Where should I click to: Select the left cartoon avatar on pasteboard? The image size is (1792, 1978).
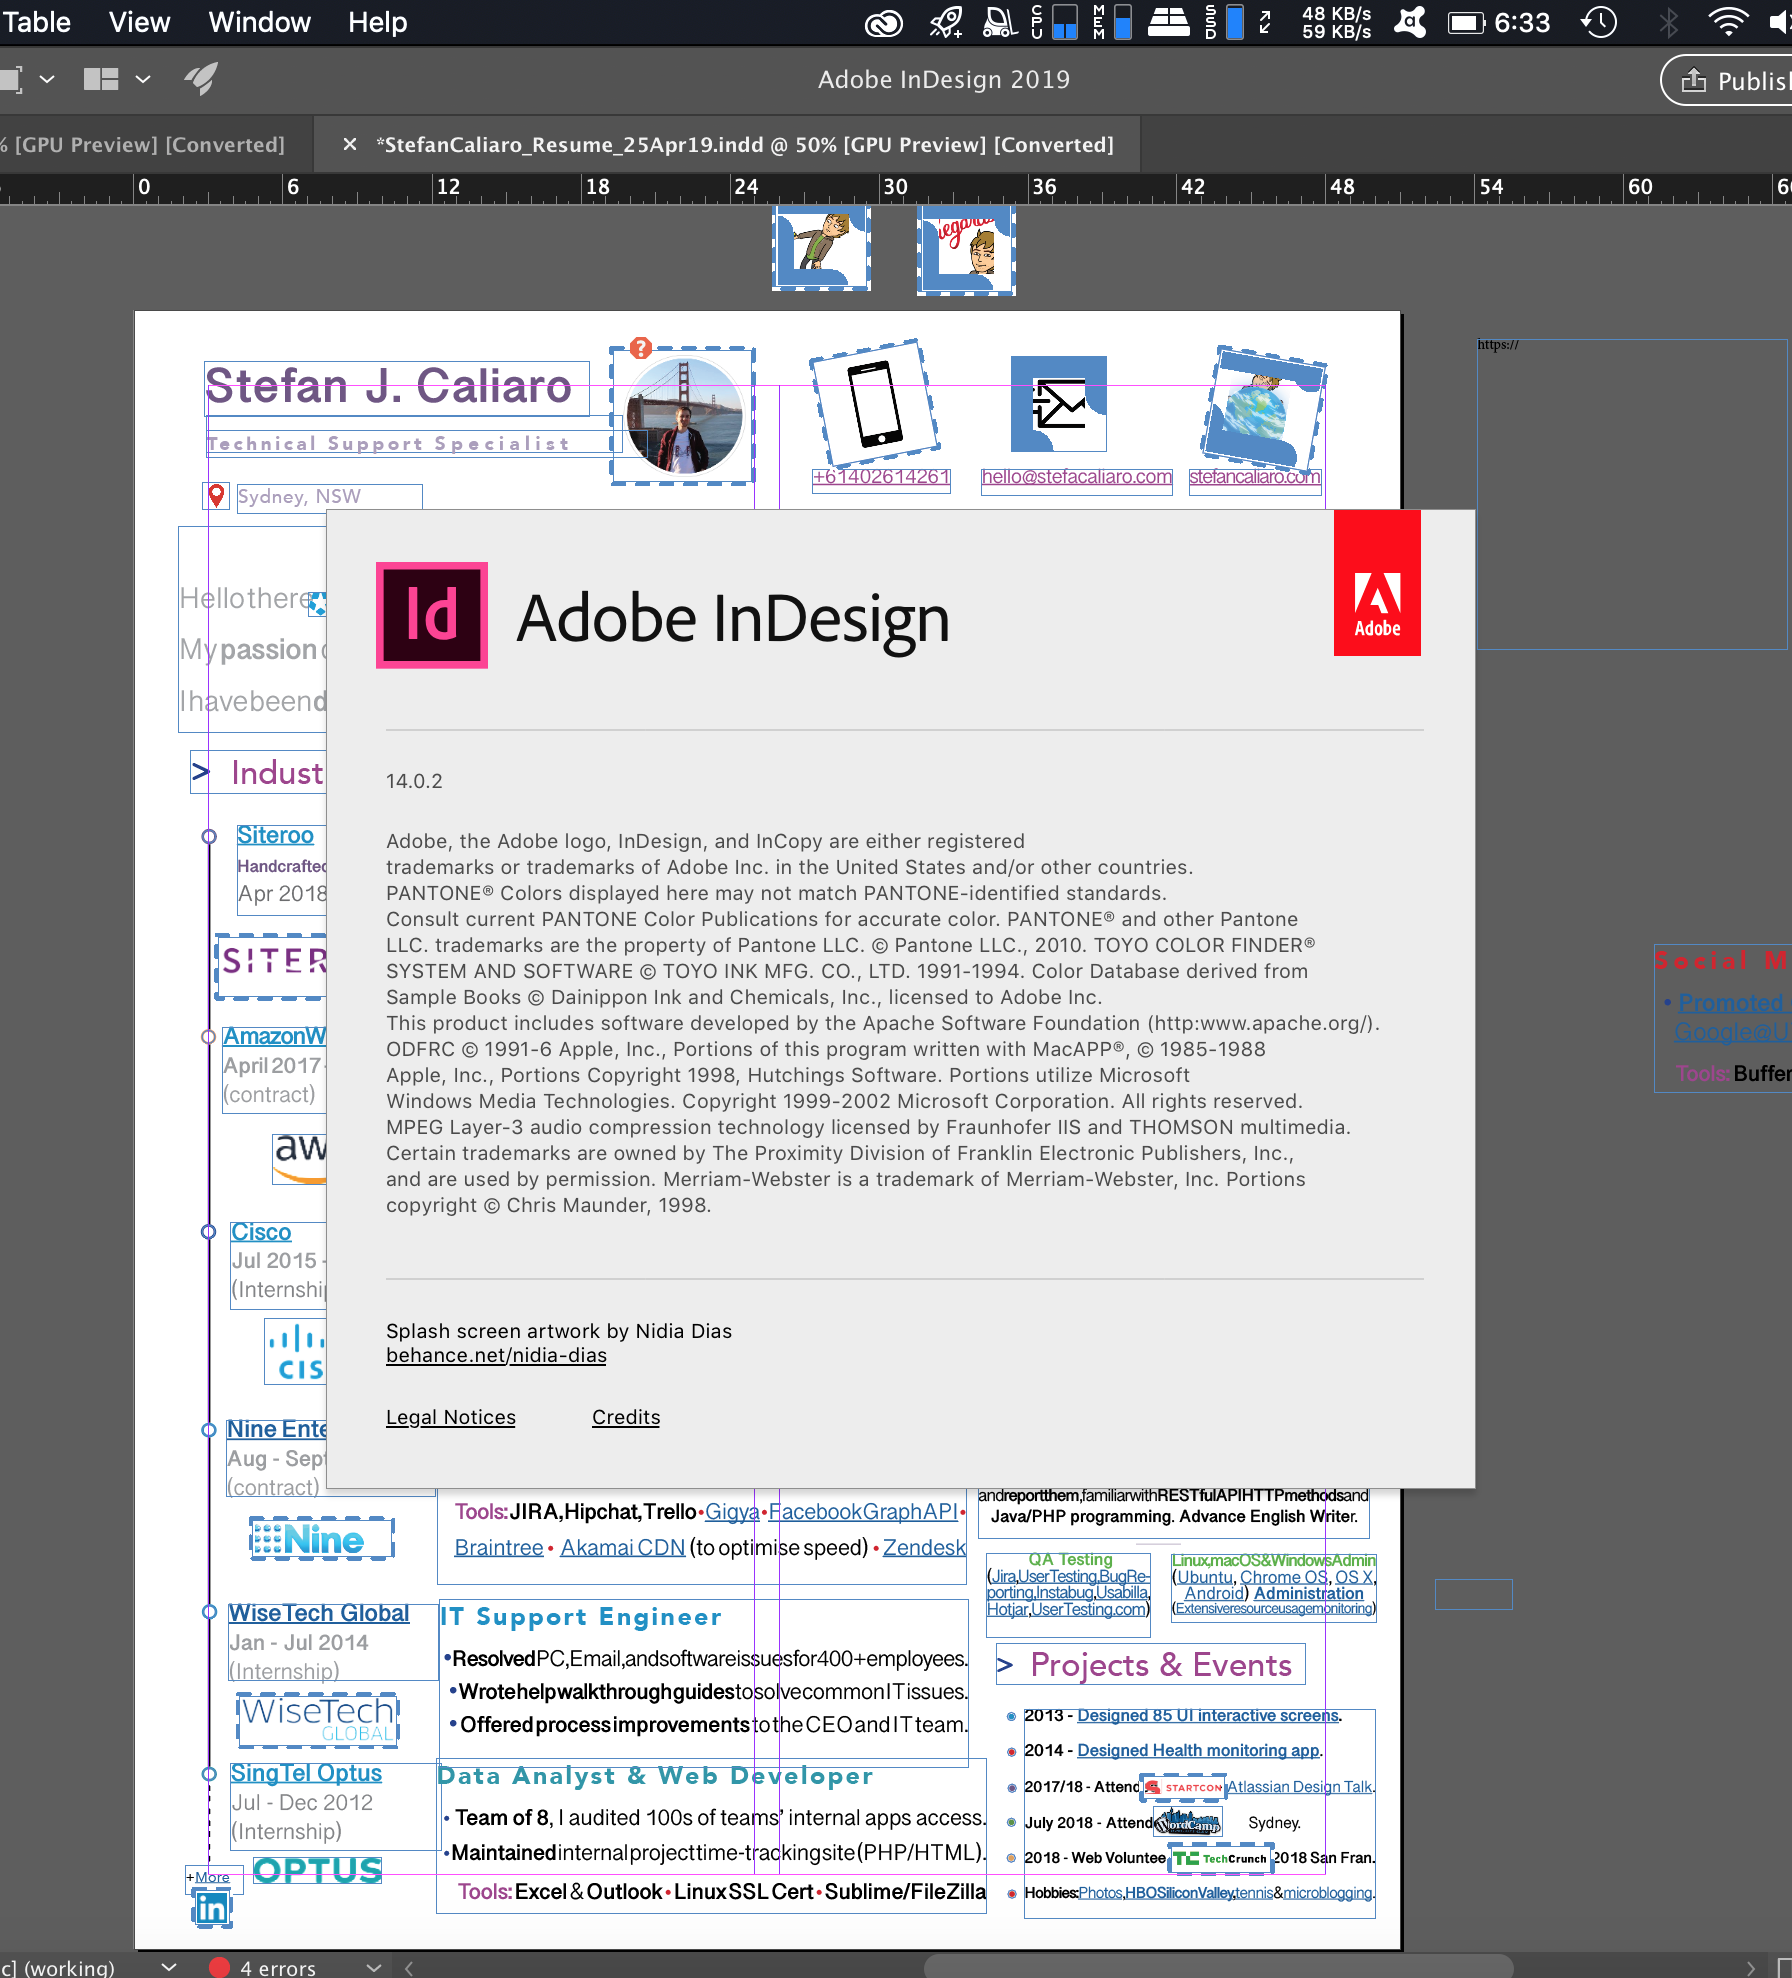tap(822, 248)
